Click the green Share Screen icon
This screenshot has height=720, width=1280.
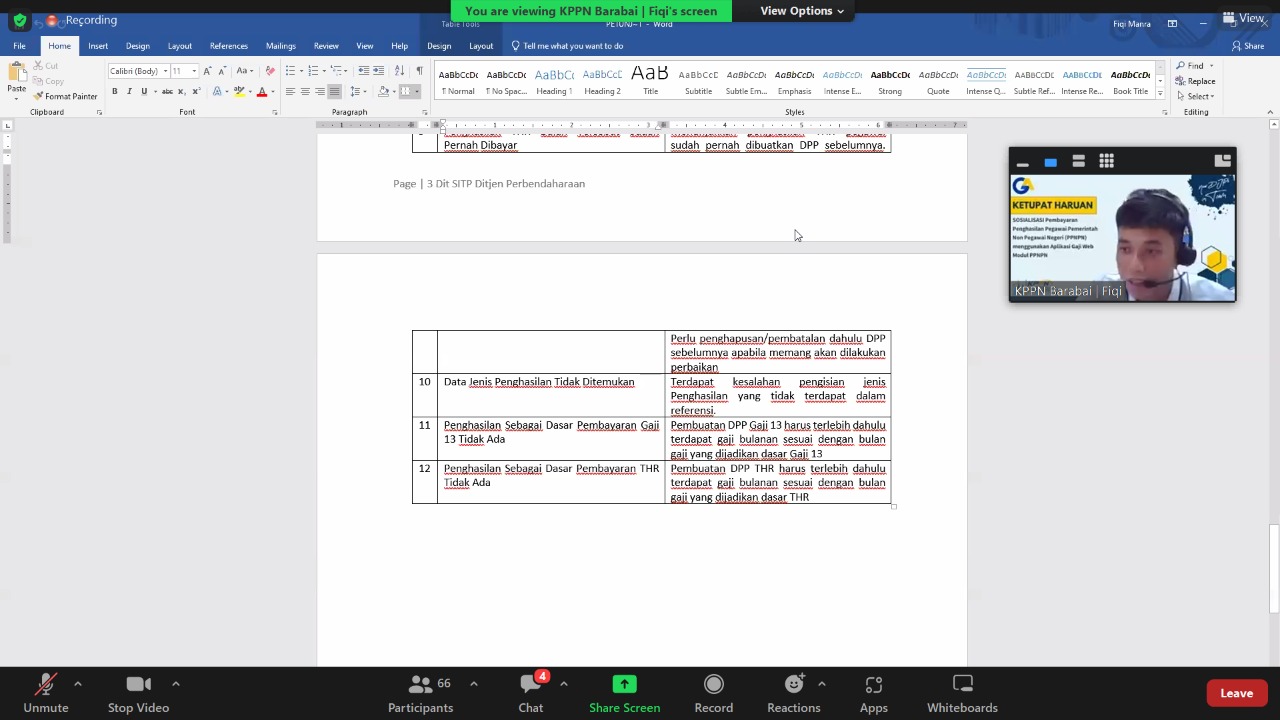(x=624, y=685)
